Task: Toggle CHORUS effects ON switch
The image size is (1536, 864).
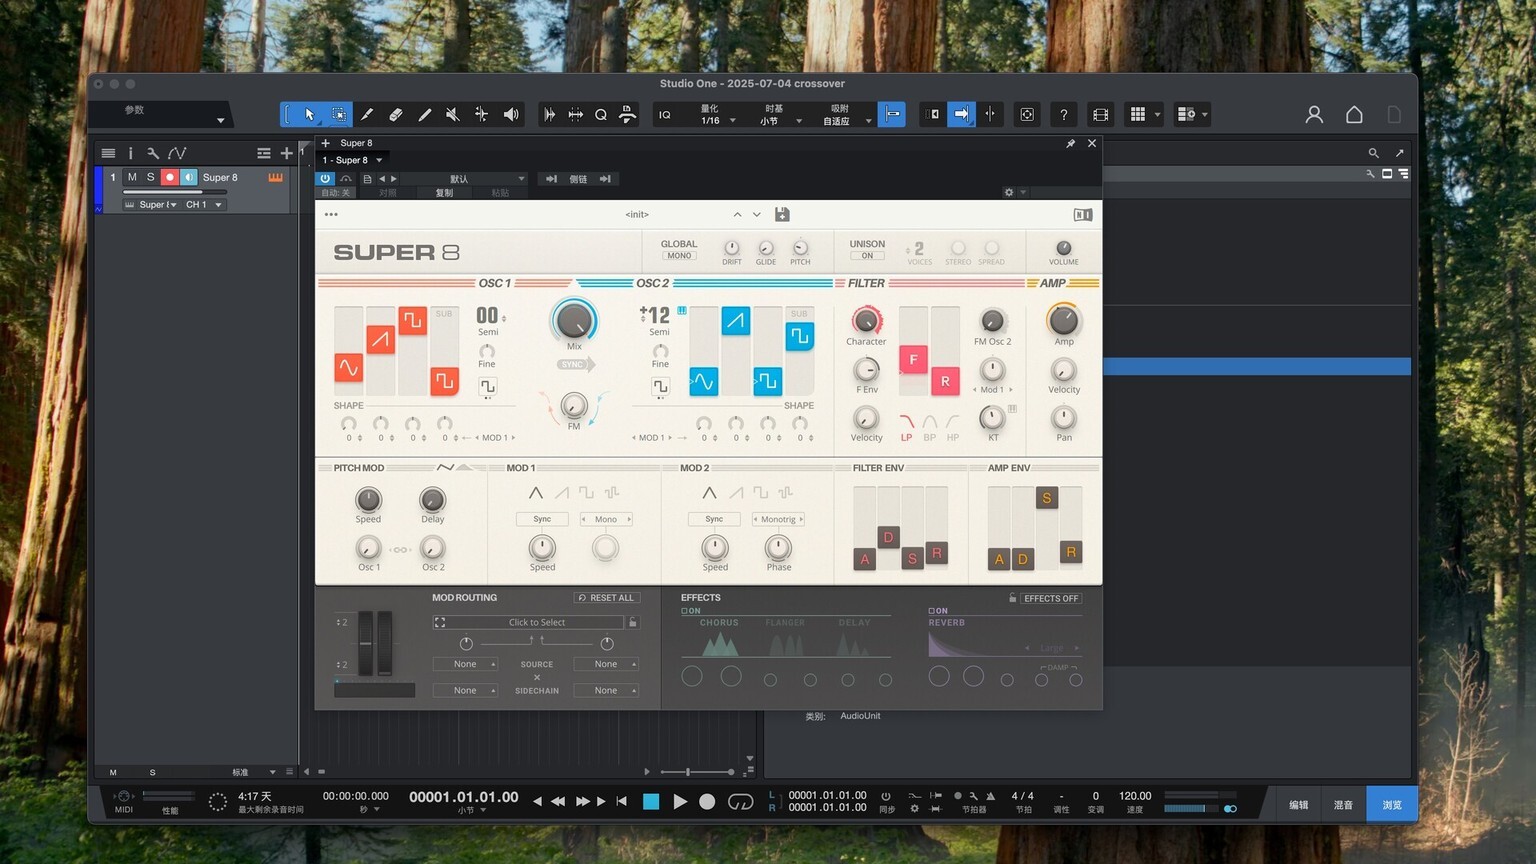Action: 691,611
